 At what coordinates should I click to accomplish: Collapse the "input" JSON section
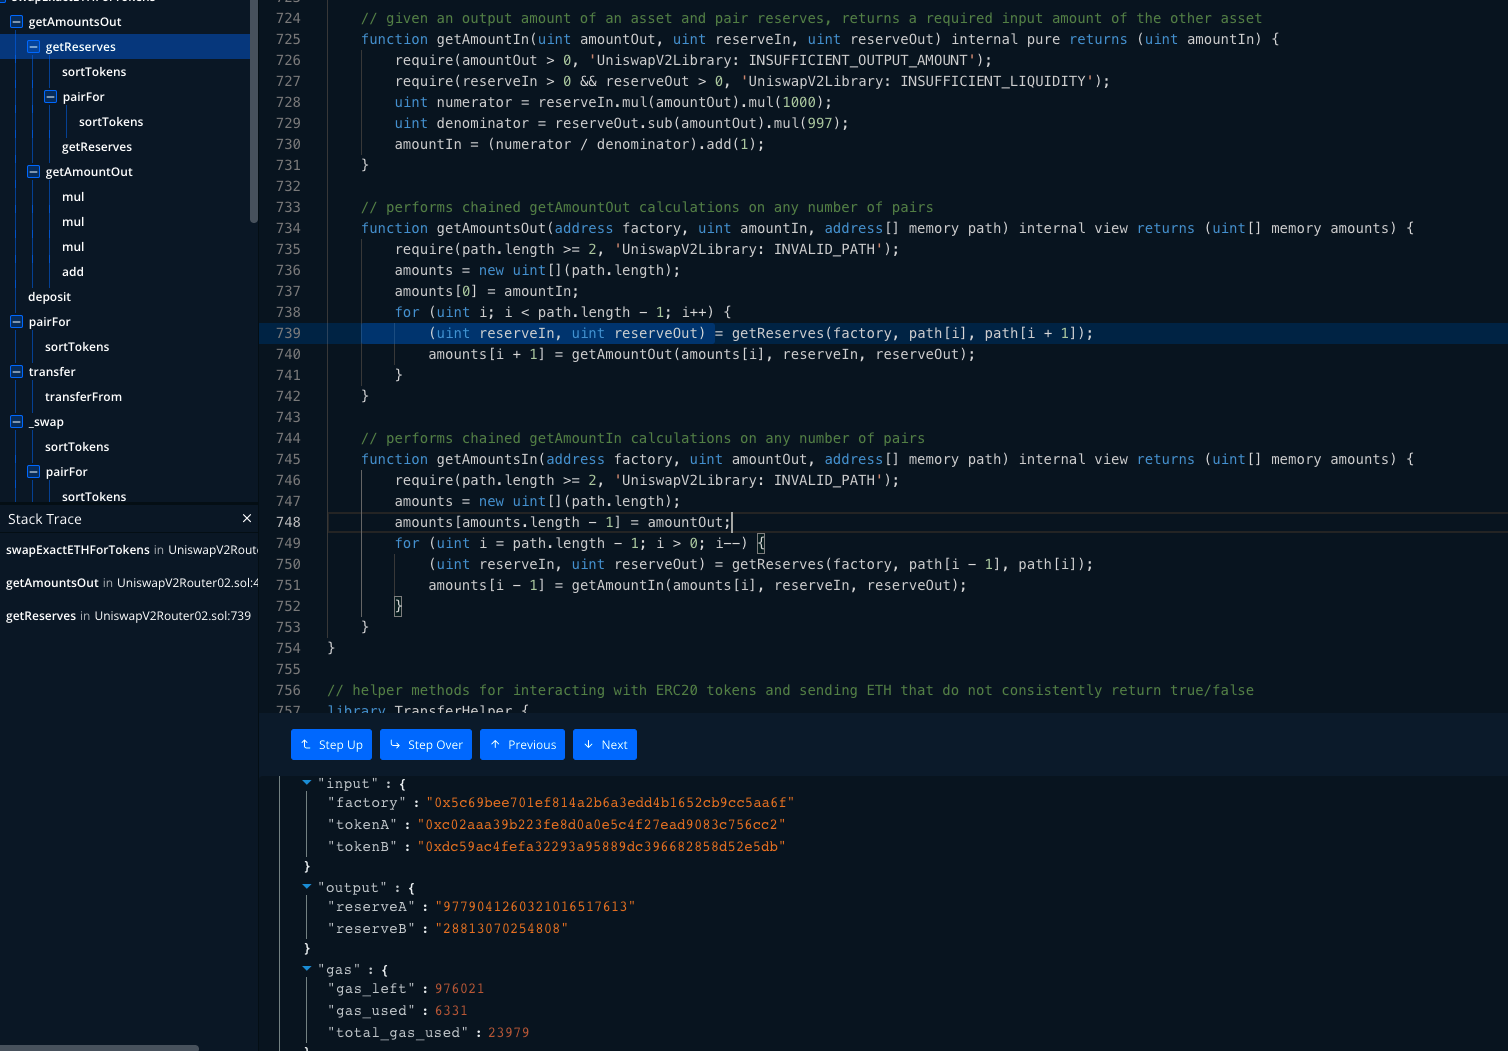coord(307,783)
